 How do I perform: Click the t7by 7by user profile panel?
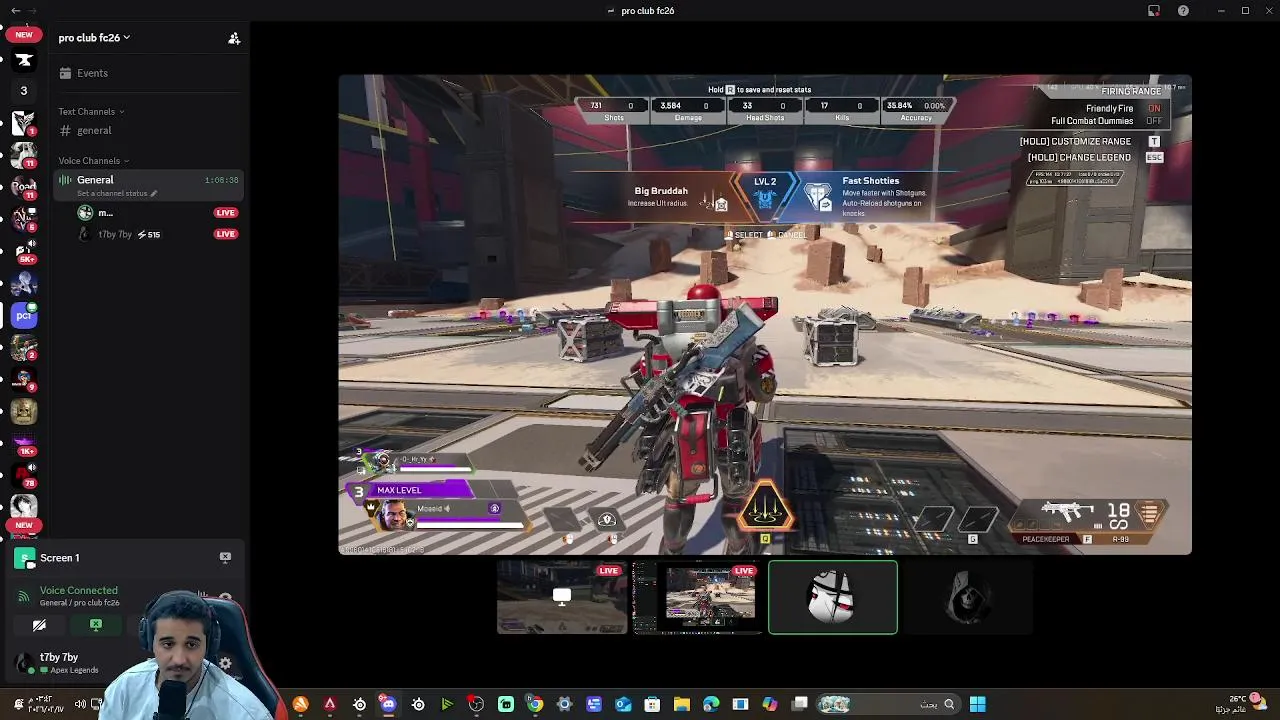(60, 663)
